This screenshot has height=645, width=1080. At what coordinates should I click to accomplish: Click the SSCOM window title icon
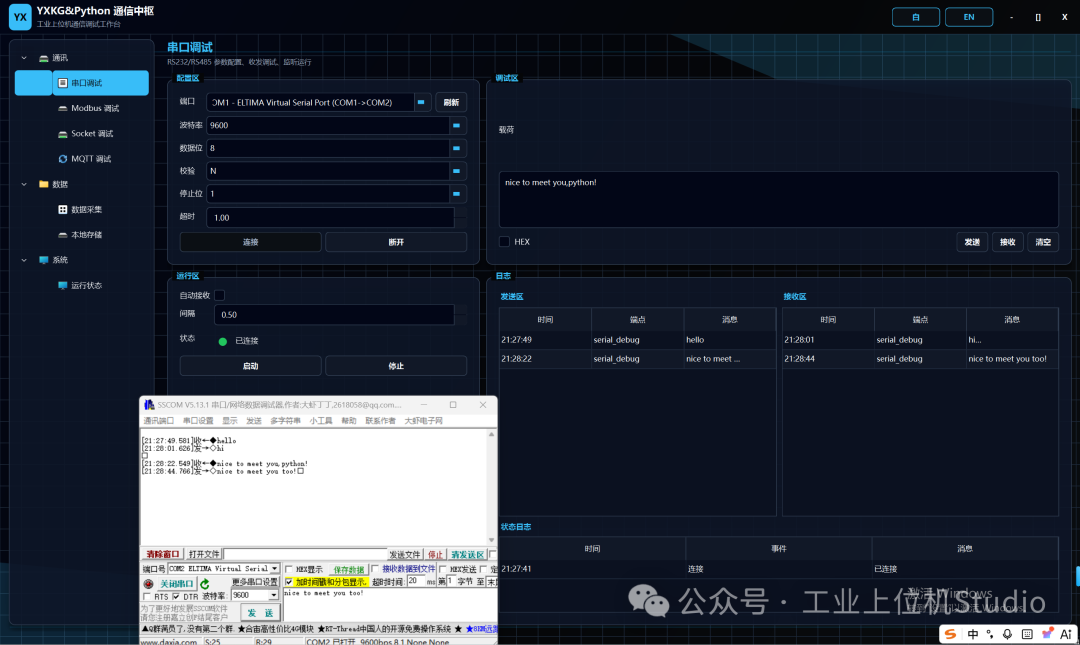[149, 405]
